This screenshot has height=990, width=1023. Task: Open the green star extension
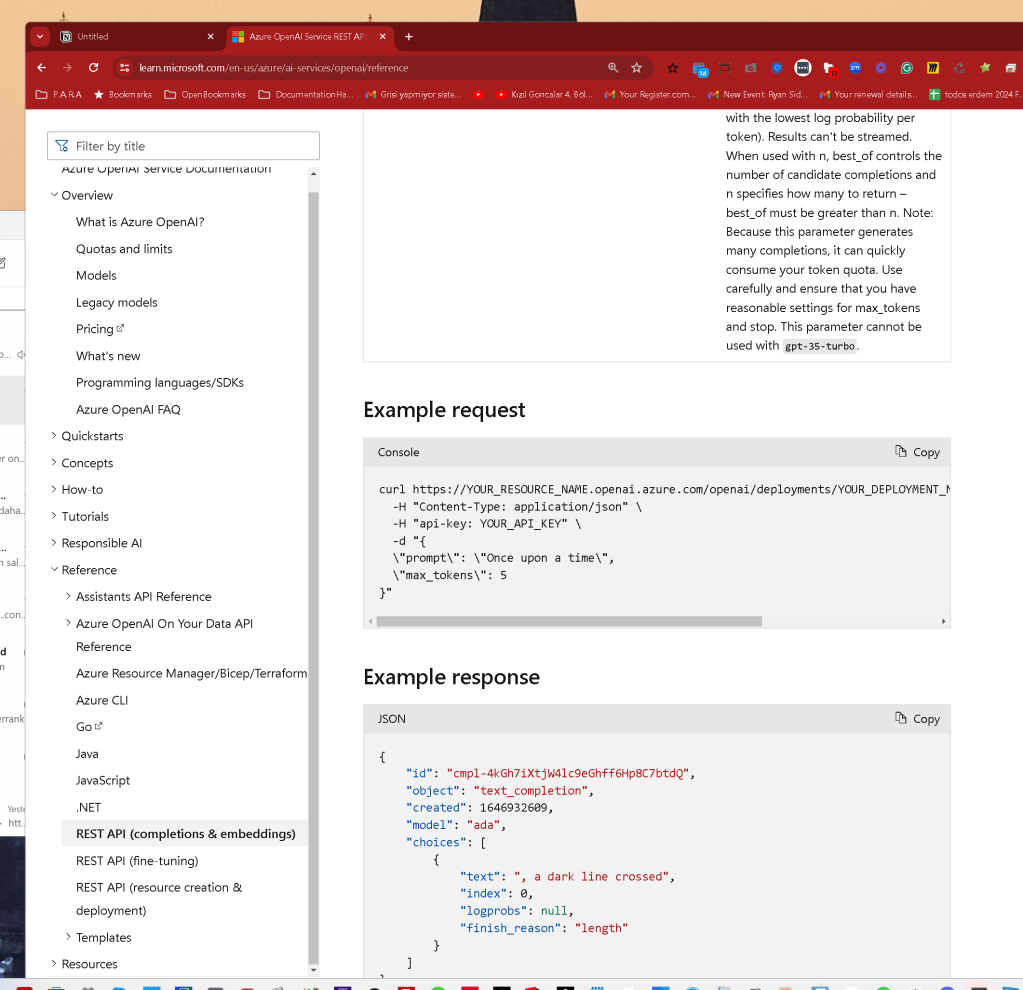pos(985,68)
